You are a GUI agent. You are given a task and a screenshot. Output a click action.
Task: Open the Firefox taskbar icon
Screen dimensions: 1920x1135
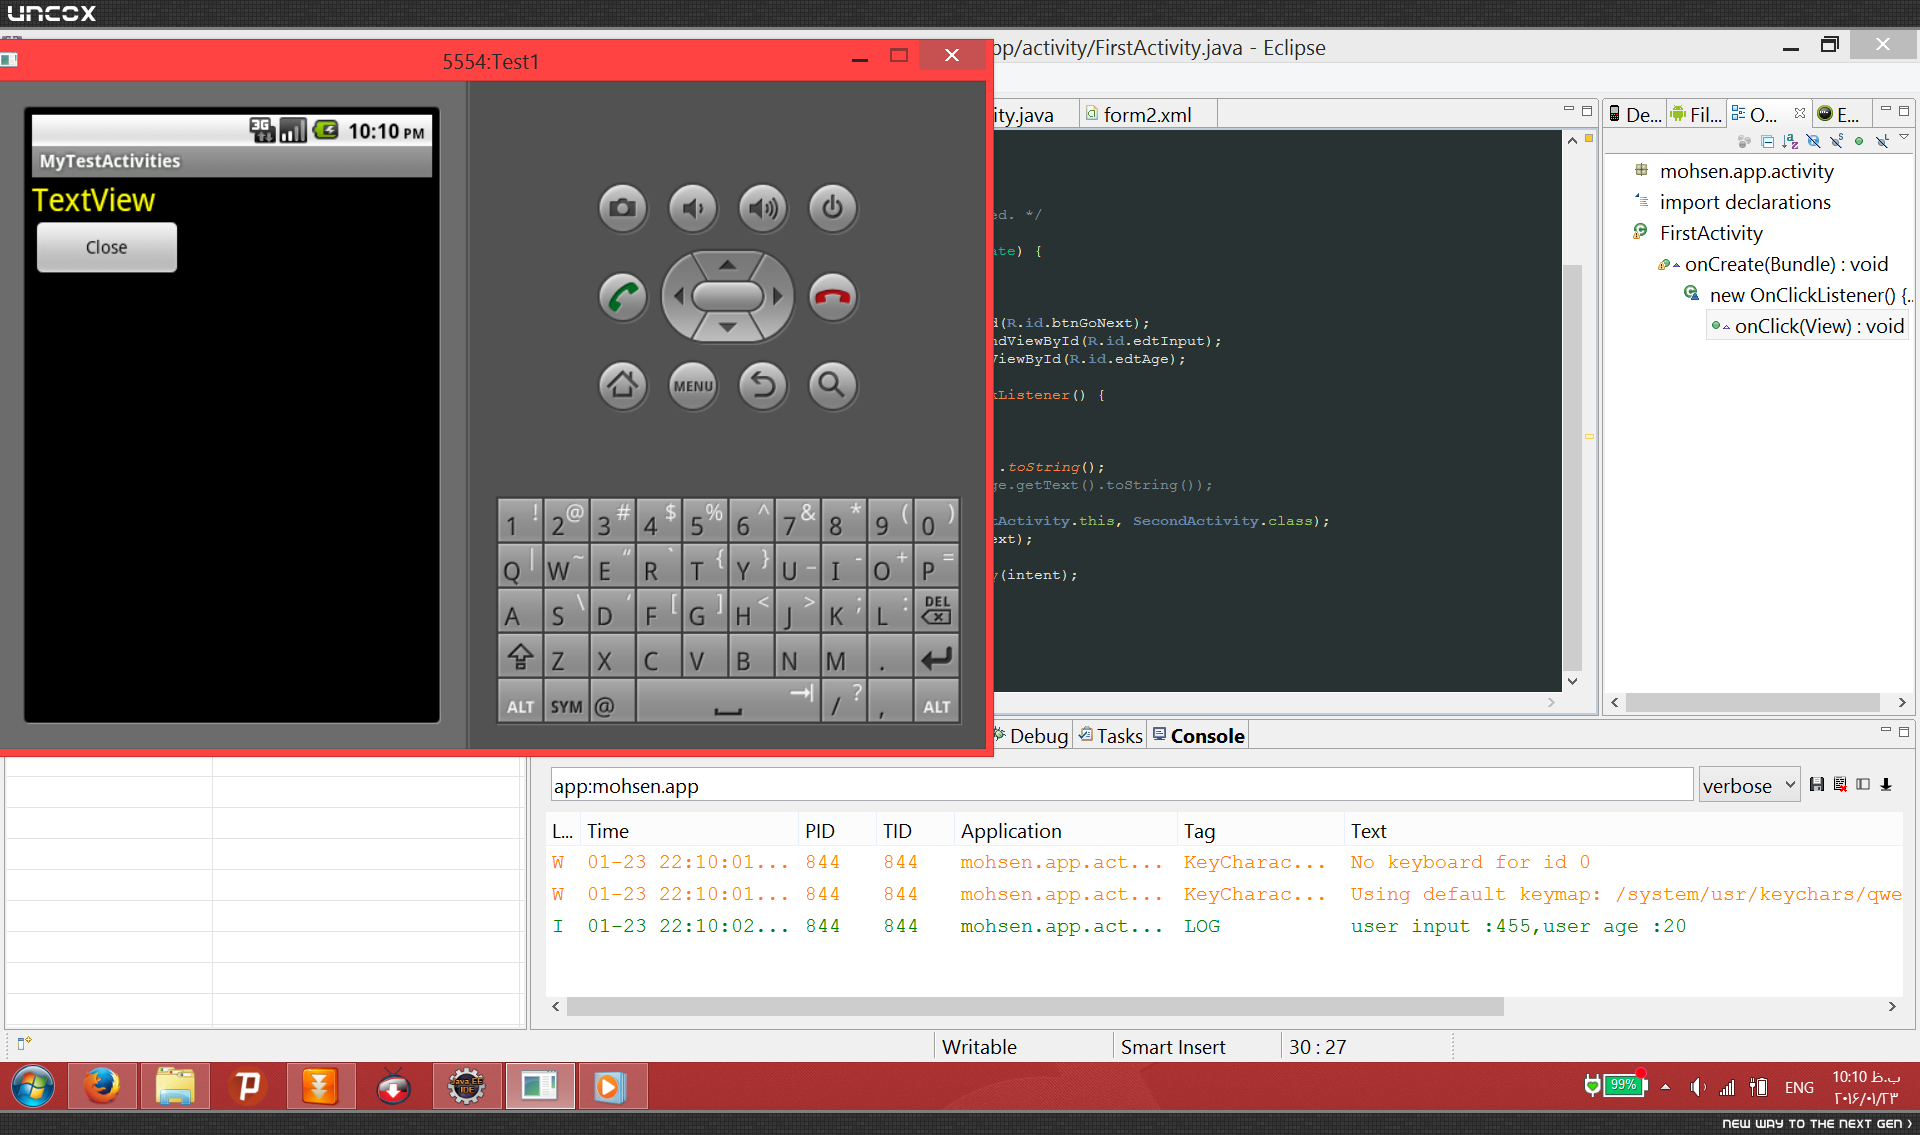click(102, 1086)
